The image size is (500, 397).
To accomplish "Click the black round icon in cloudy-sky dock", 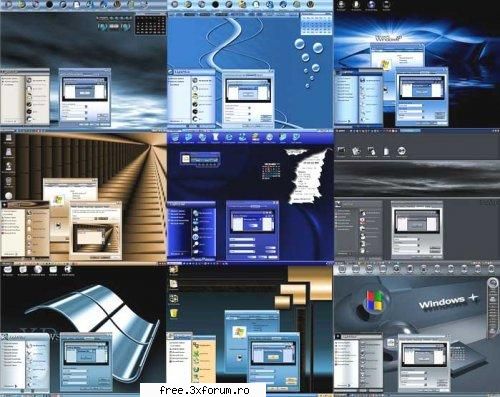I will (49, 4).
